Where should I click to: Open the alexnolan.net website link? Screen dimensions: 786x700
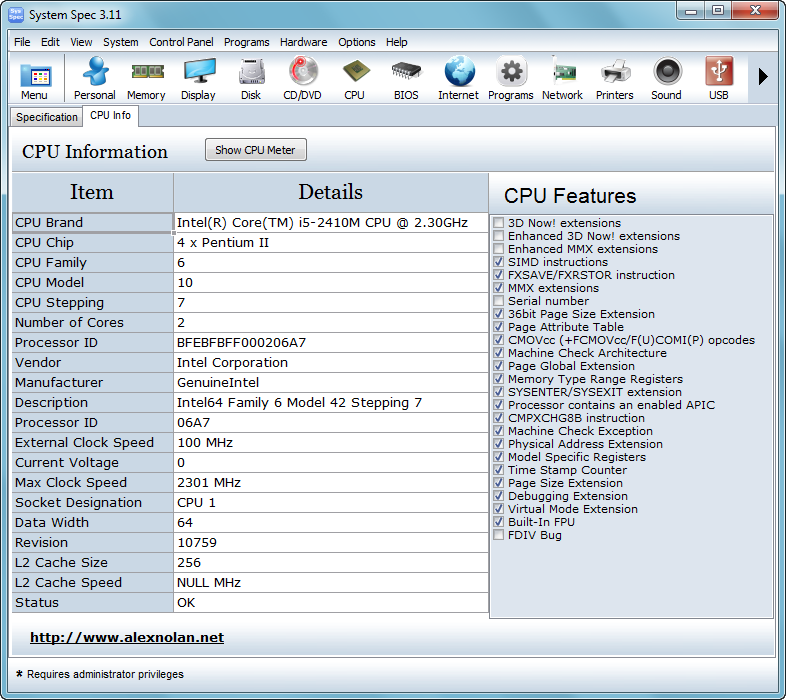(127, 637)
